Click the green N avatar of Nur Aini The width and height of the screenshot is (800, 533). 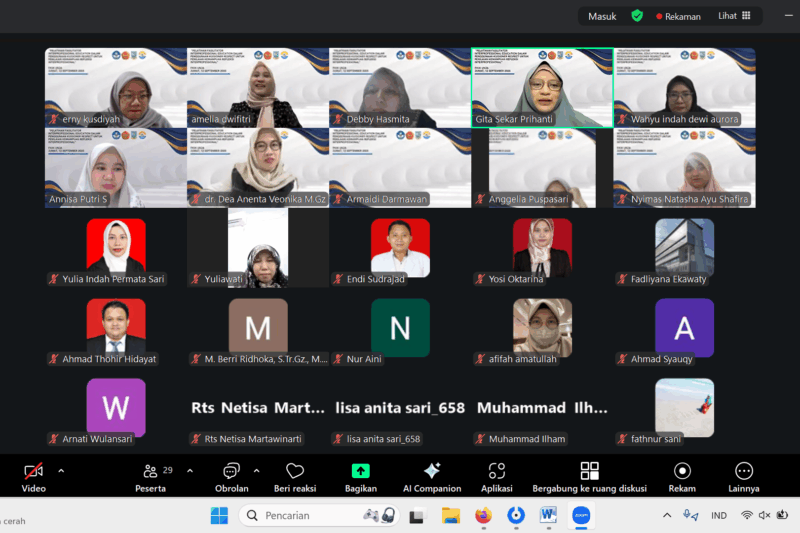400,327
